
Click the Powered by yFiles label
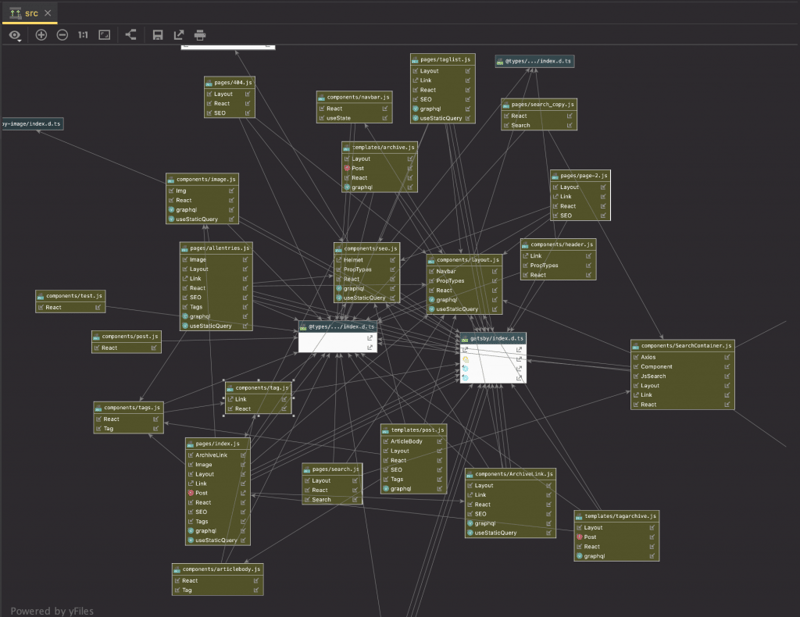pos(52,609)
